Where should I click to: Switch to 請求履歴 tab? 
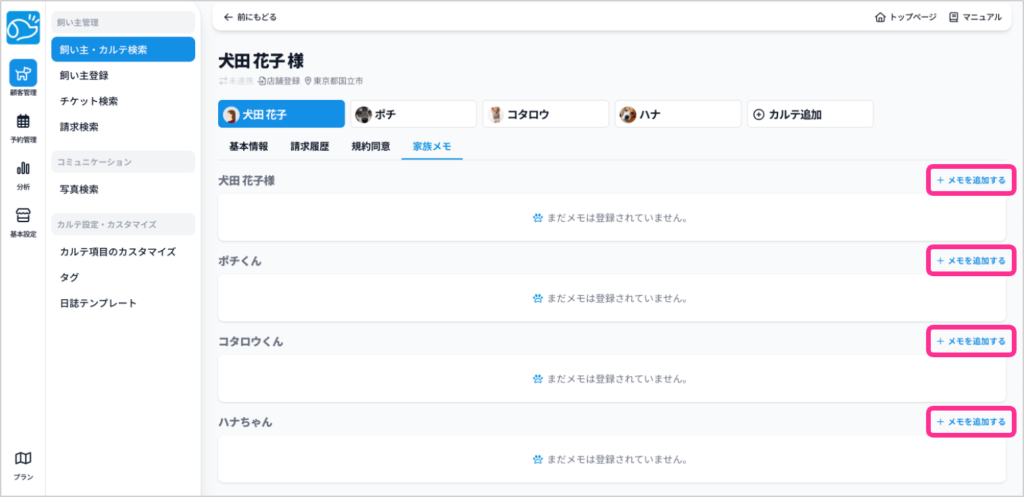click(309, 146)
